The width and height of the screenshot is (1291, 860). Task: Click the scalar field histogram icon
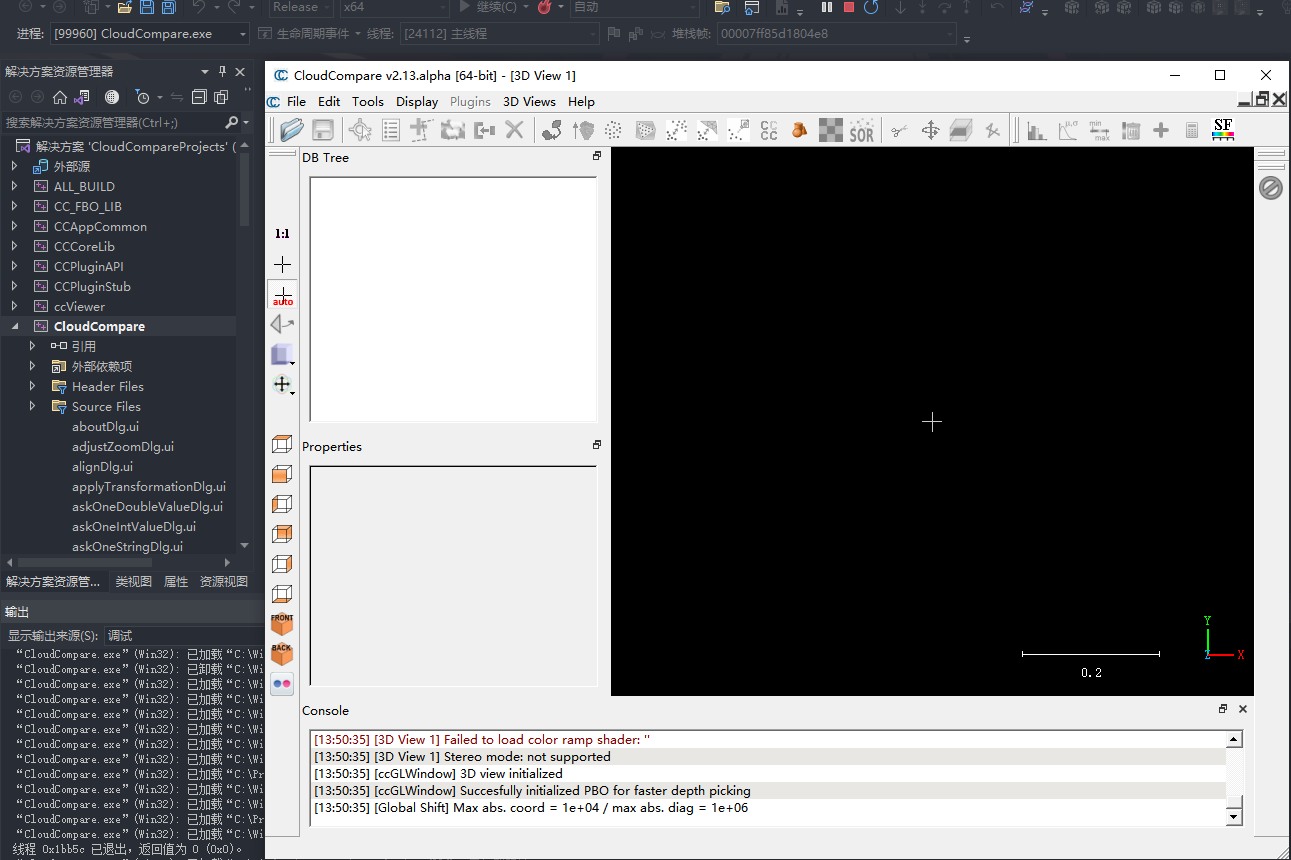pos(1037,130)
